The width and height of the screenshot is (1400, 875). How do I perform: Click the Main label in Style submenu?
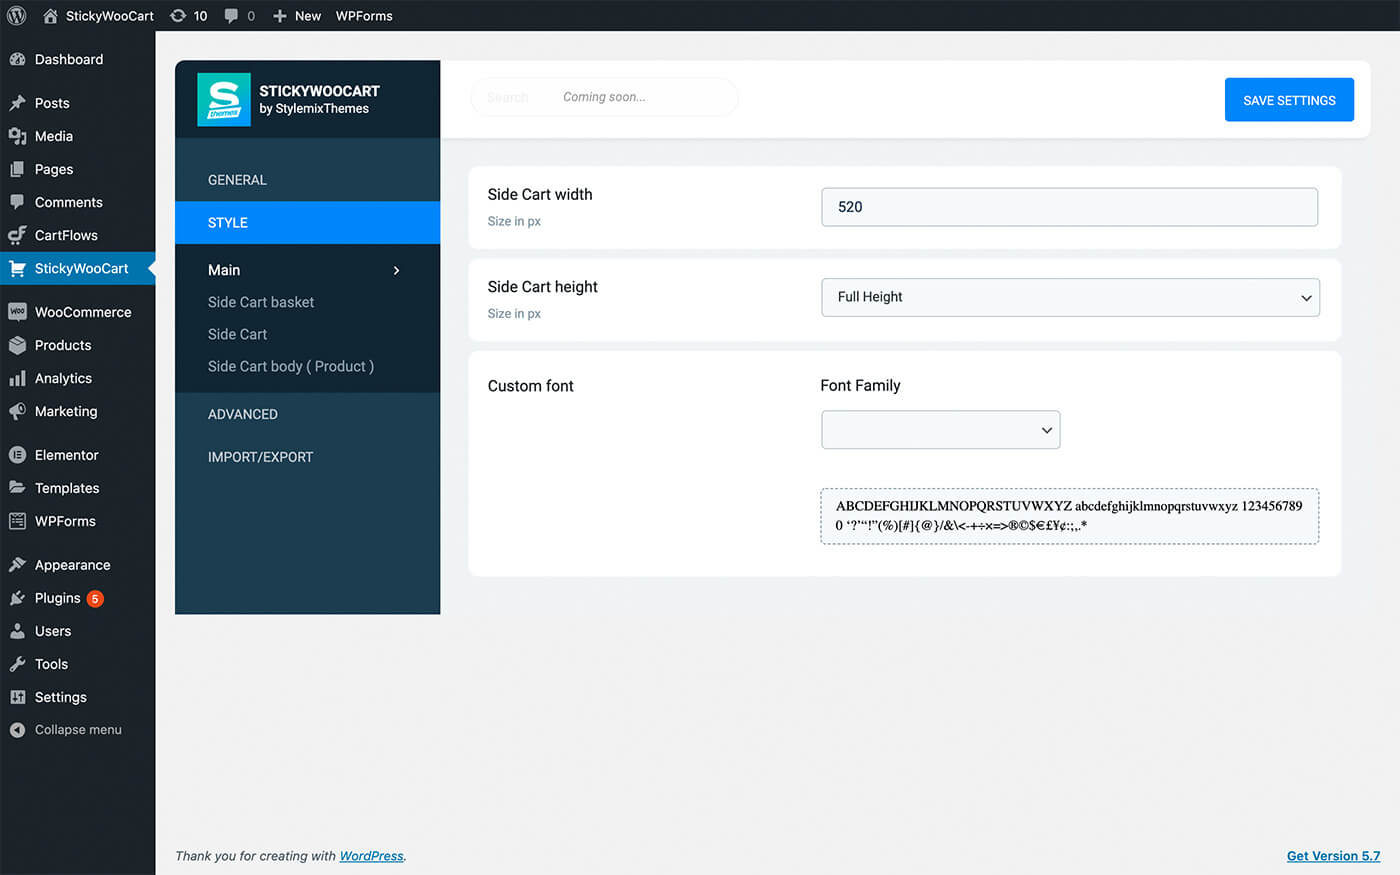(224, 270)
